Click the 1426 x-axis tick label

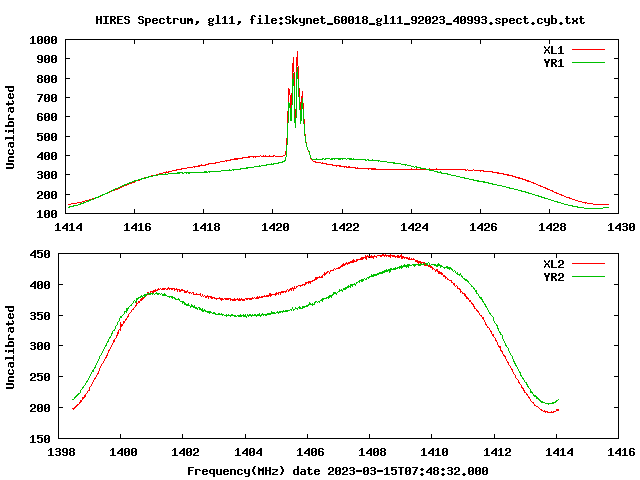[x=483, y=227]
